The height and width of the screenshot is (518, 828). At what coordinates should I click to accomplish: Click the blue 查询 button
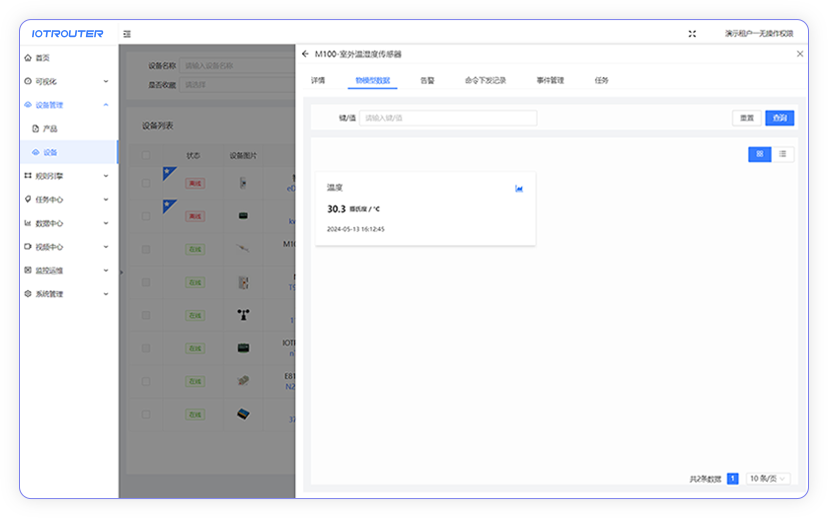point(779,118)
